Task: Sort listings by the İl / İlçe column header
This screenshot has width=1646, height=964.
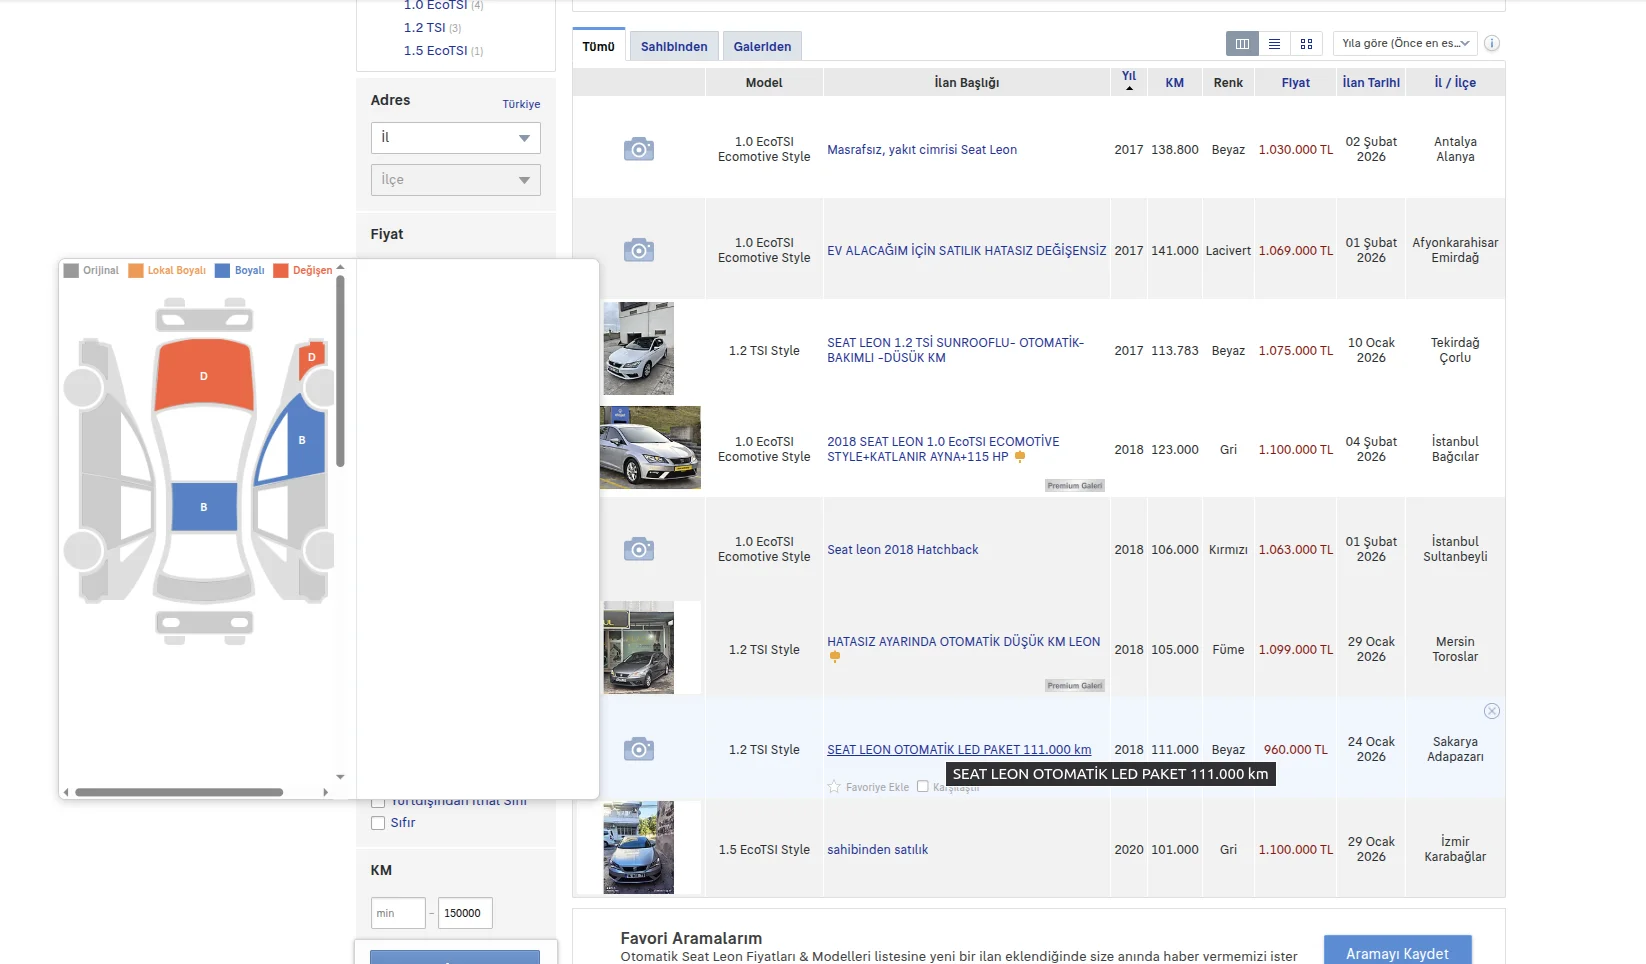Action: (1455, 83)
